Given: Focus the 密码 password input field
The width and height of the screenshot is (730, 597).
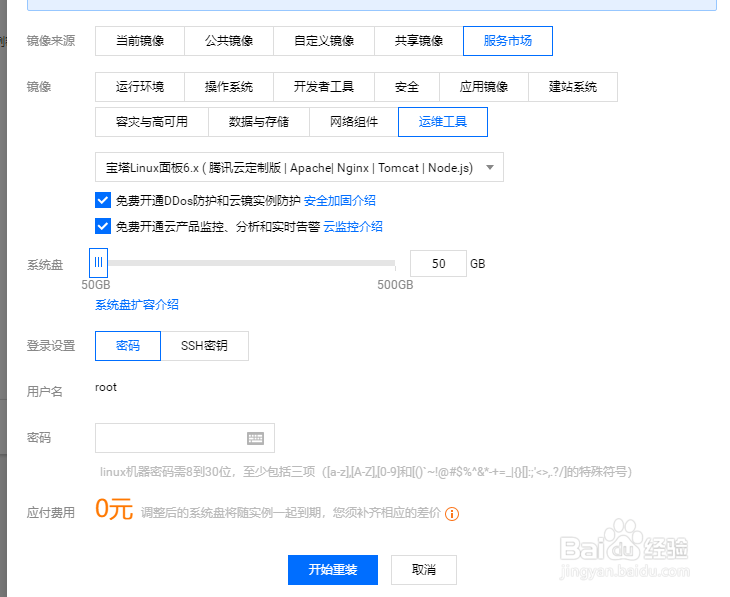Looking at the screenshot, I should (x=185, y=438).
